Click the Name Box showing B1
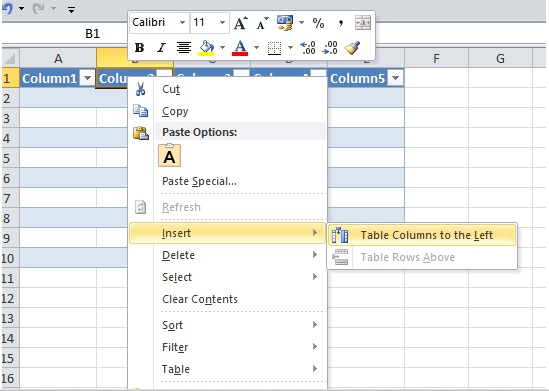 click(x=92, y=34)
